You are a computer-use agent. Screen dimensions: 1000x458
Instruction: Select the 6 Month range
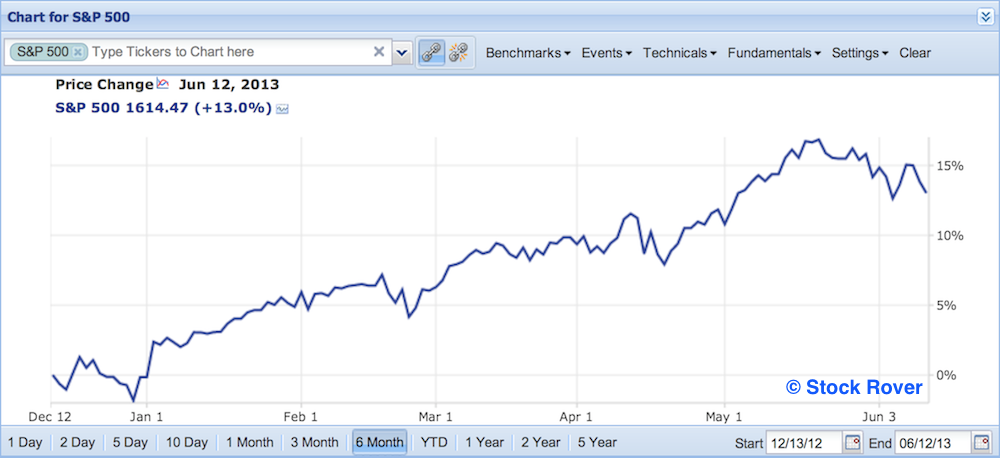coord(379,442)
